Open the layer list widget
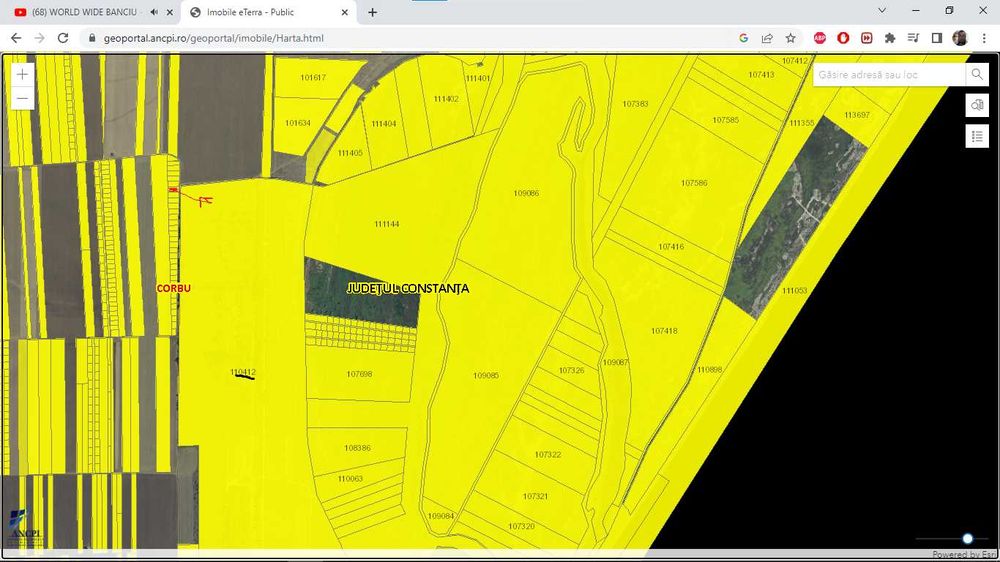The image size is (1000, 562). [977, 136]
